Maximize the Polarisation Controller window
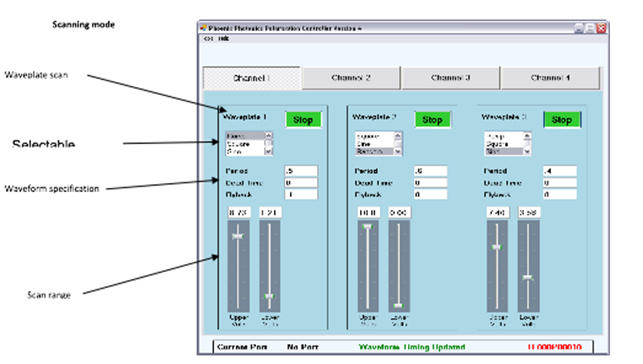Screen dimensions: 643x364 (590, 28)
